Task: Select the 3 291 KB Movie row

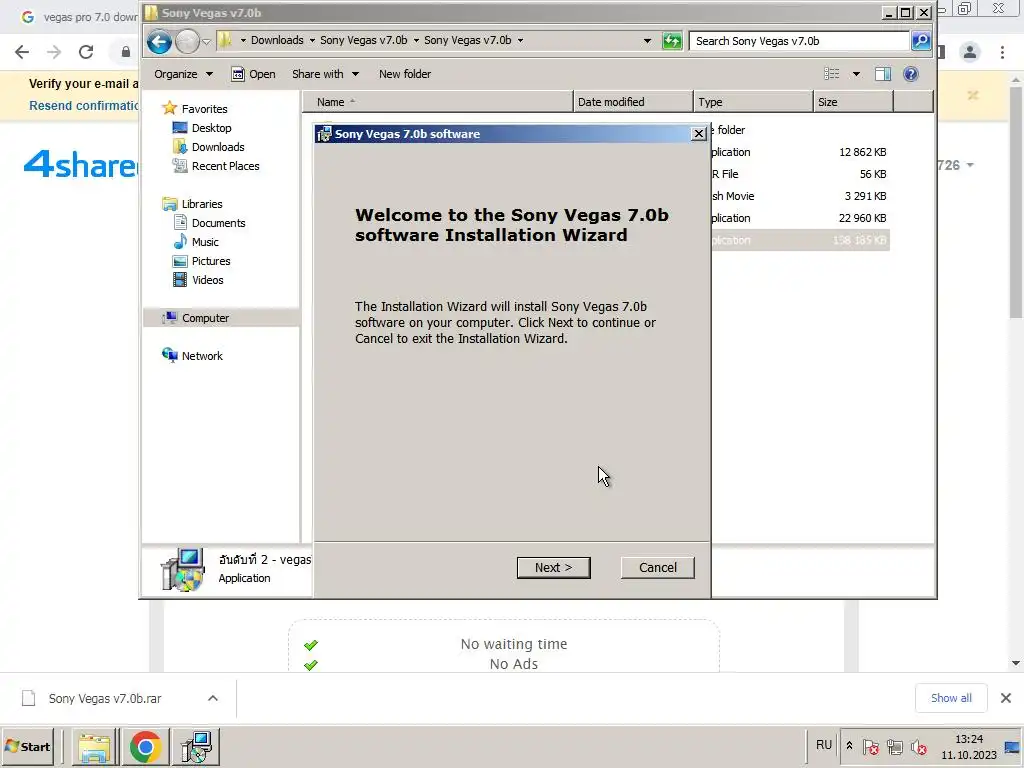Action: click(800, 196)
